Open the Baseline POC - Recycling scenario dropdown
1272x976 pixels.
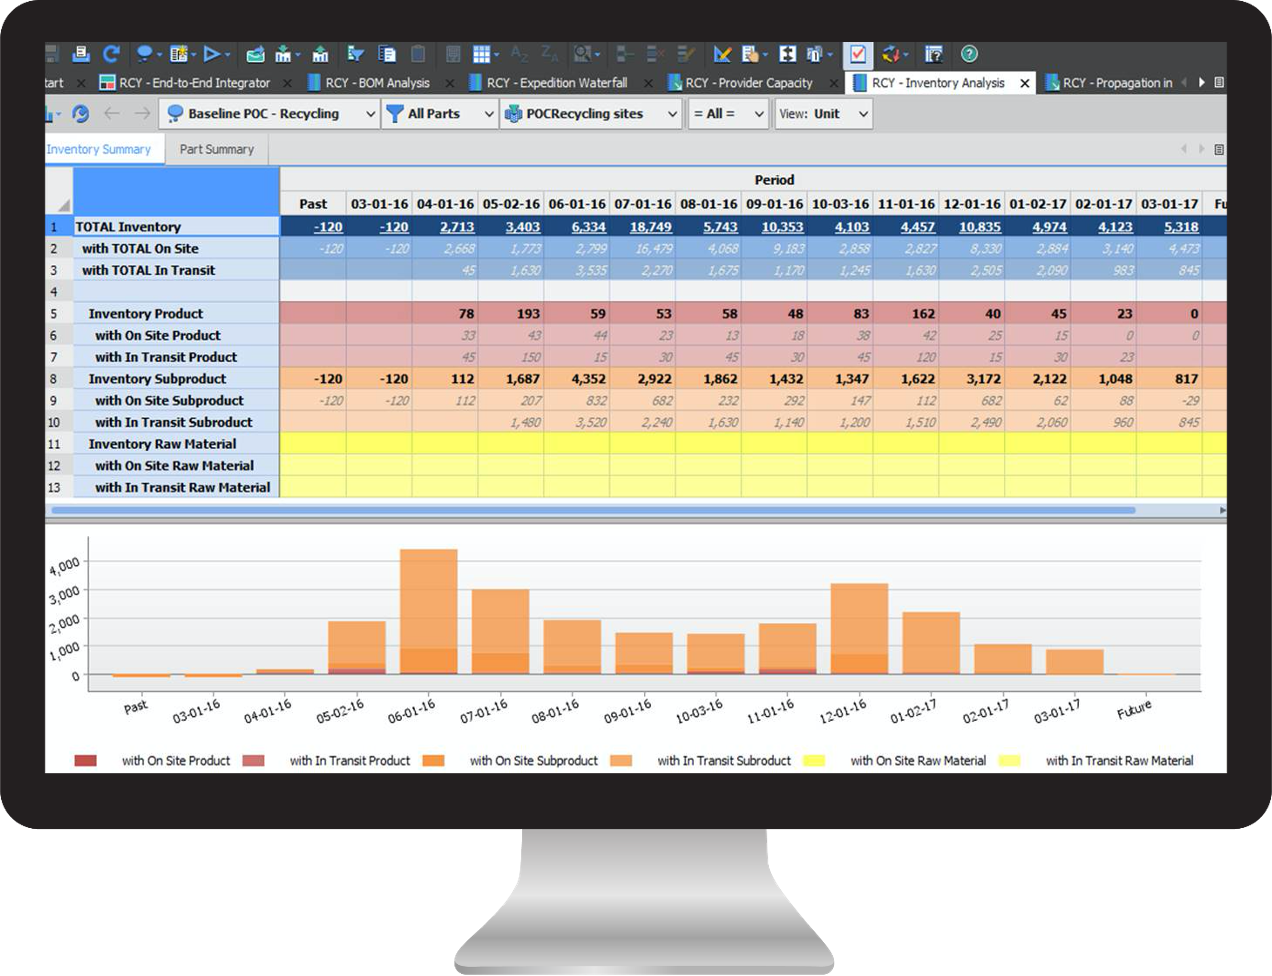pyautogui.click(x=370, y=114)
